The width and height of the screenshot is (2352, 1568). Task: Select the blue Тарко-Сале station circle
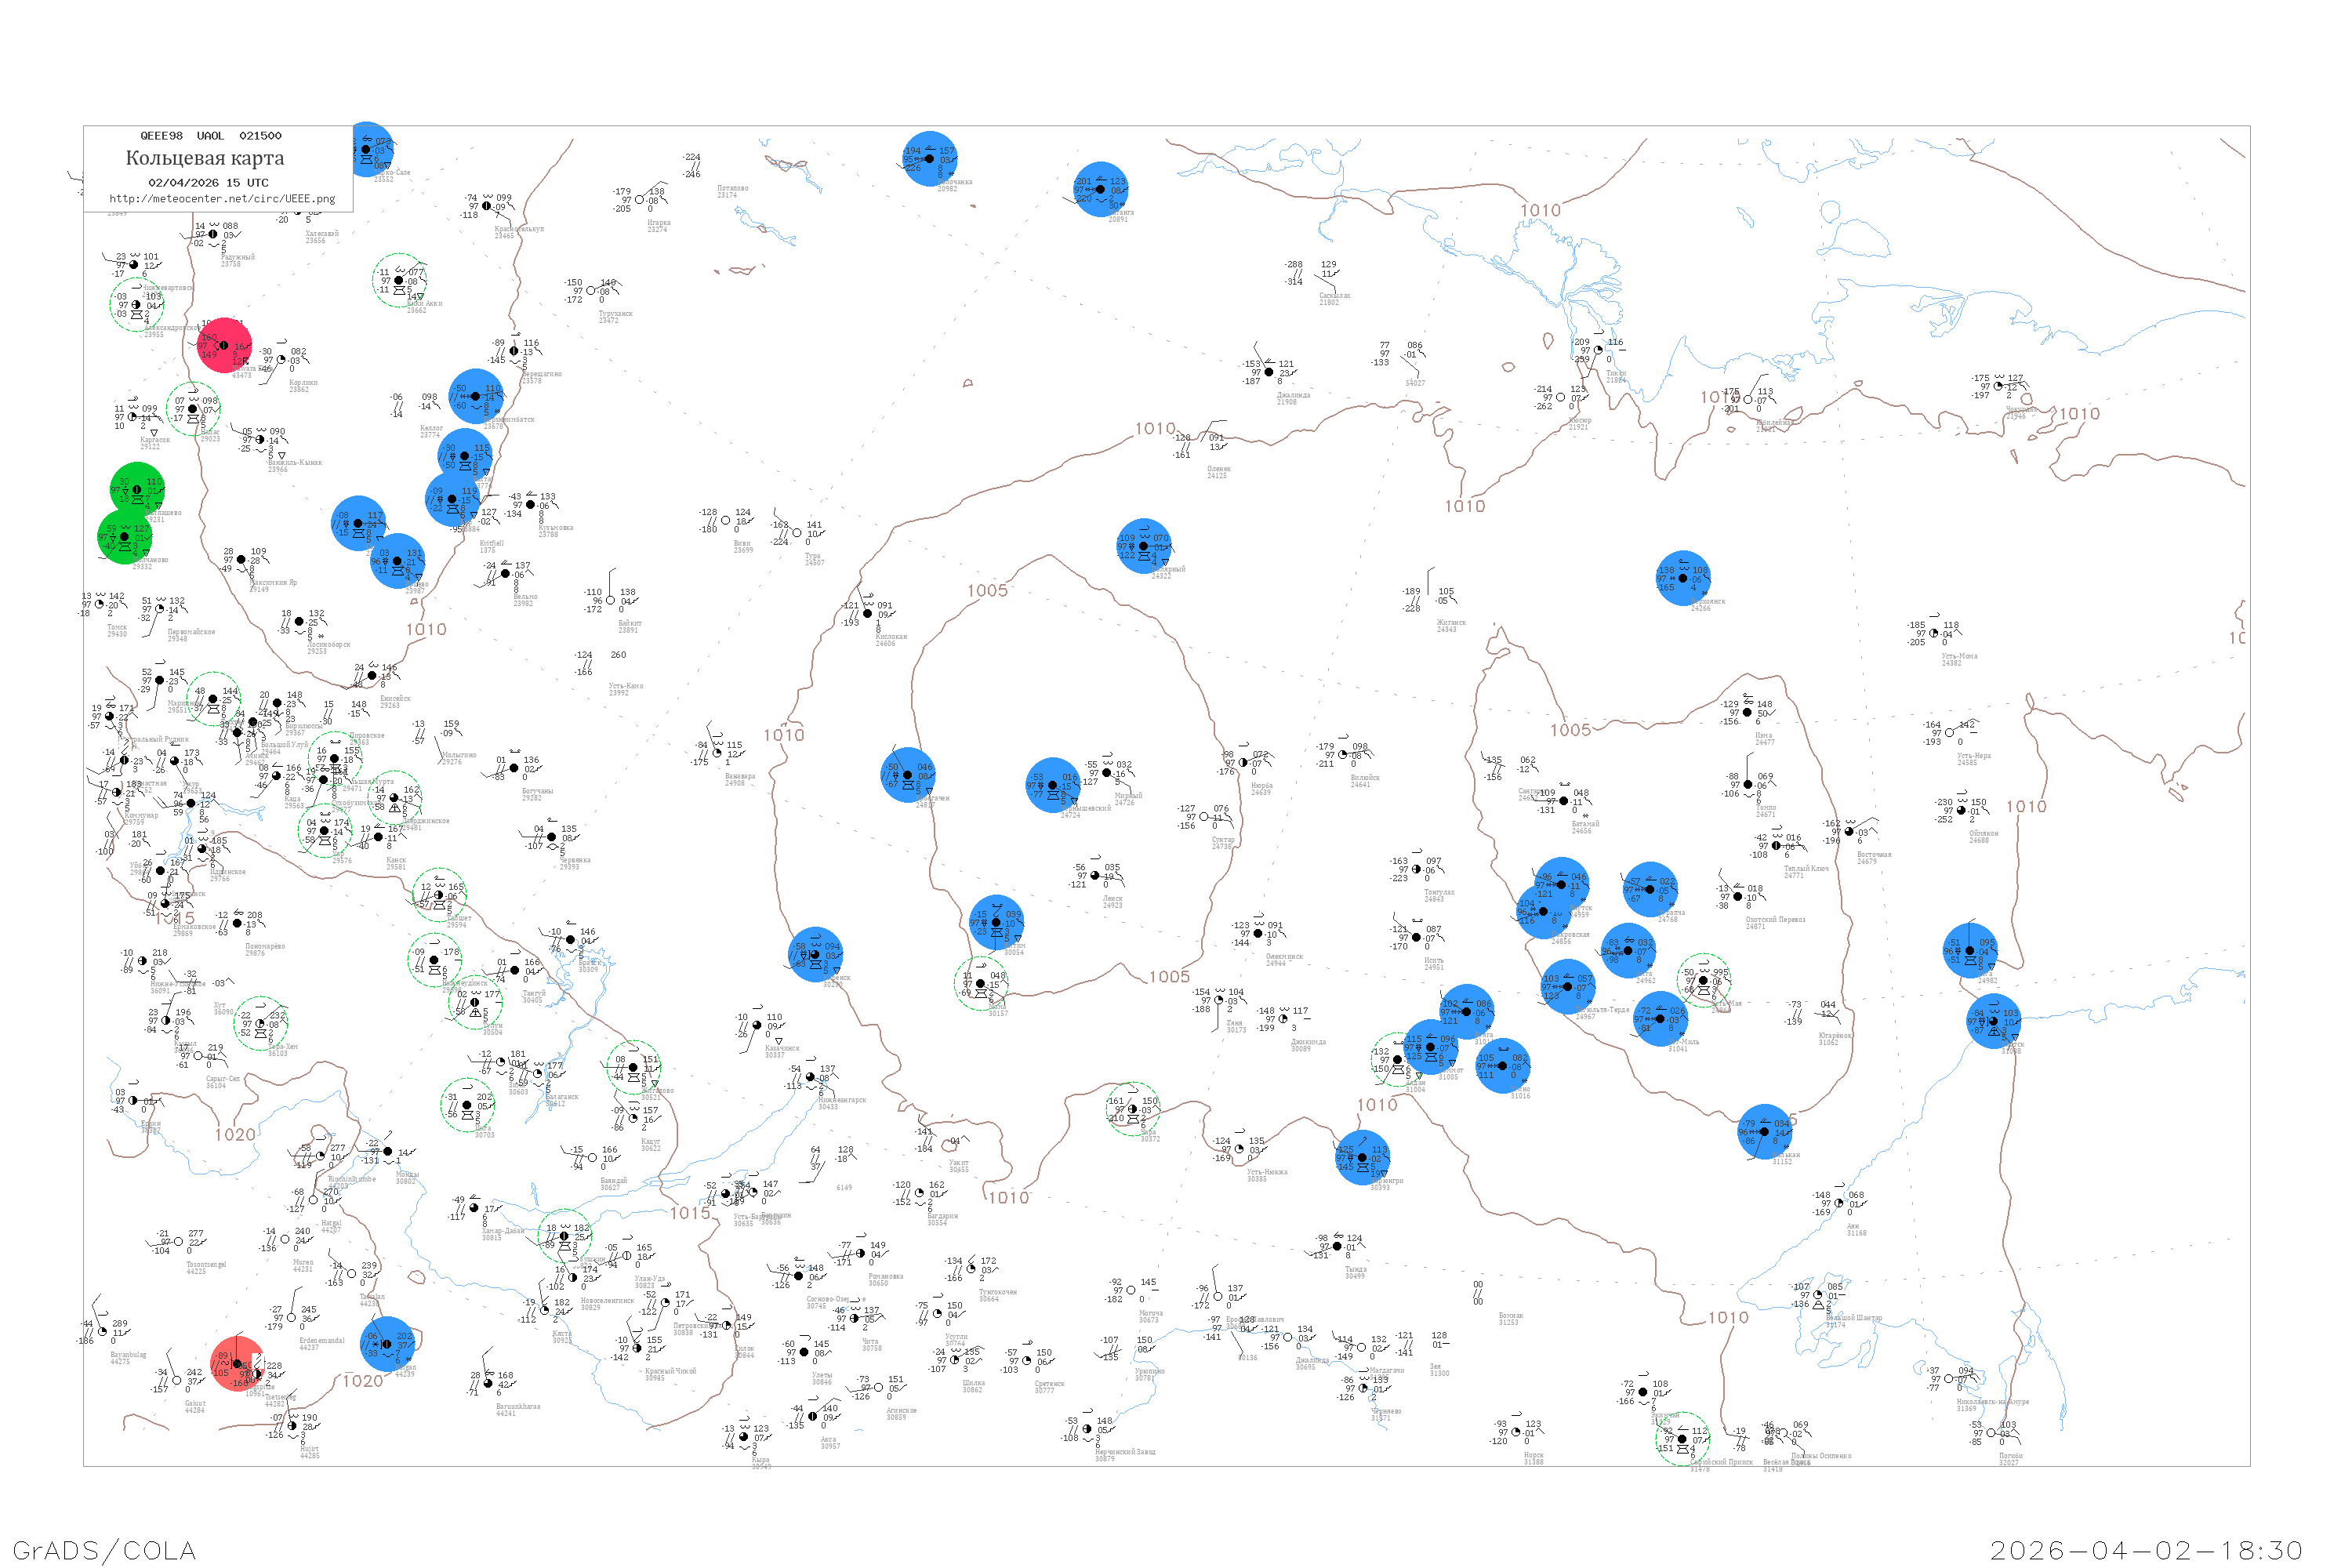[x=368, y=150]
